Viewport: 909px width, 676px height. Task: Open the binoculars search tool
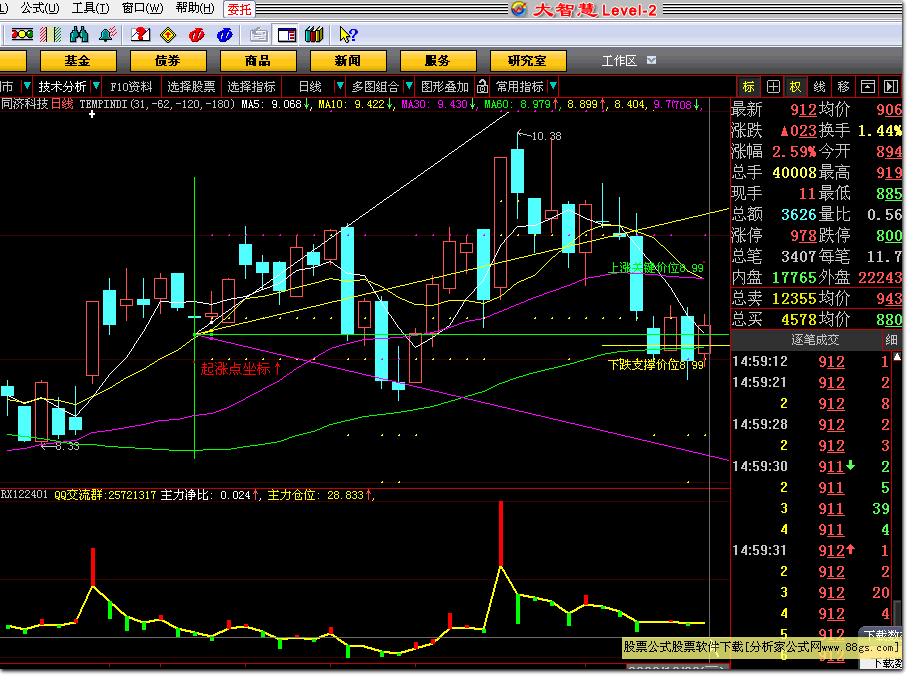(79, 35)
